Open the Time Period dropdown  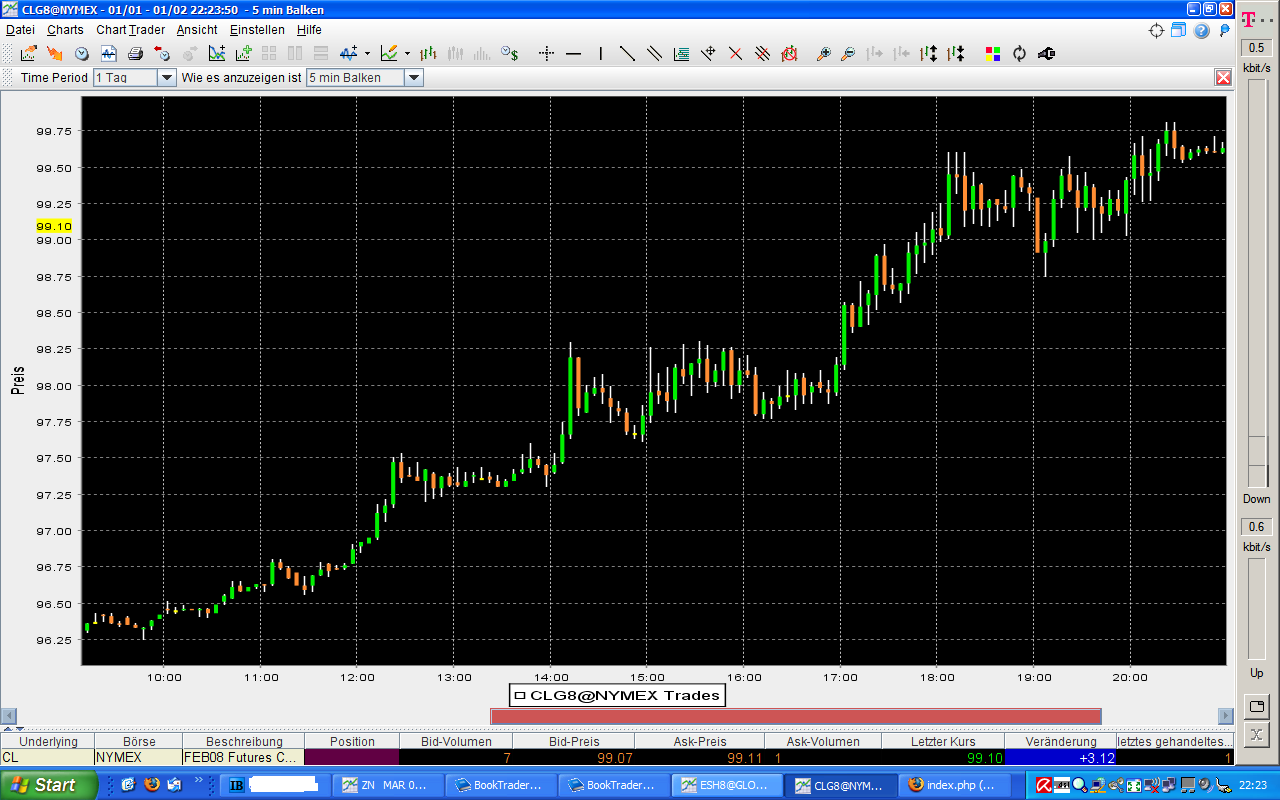coord(166,77)
